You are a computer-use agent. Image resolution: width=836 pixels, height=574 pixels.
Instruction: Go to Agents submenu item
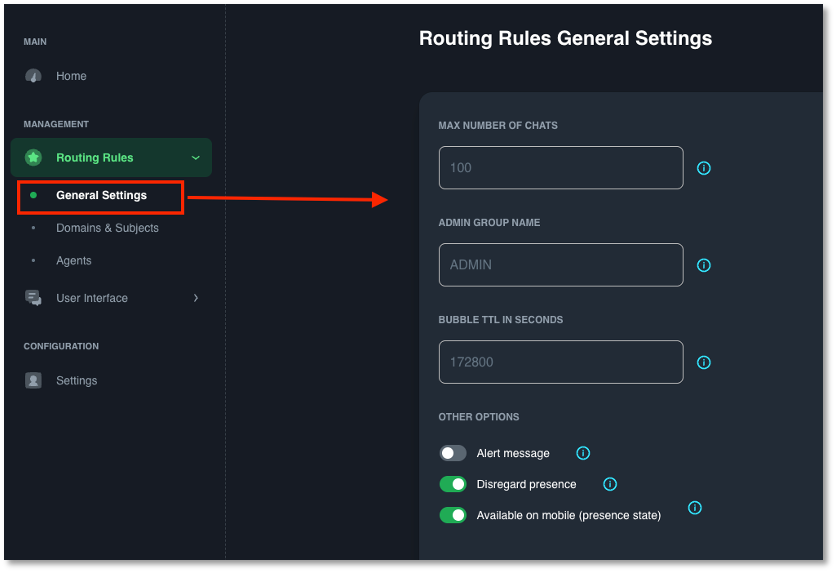(x=74, y=261)
